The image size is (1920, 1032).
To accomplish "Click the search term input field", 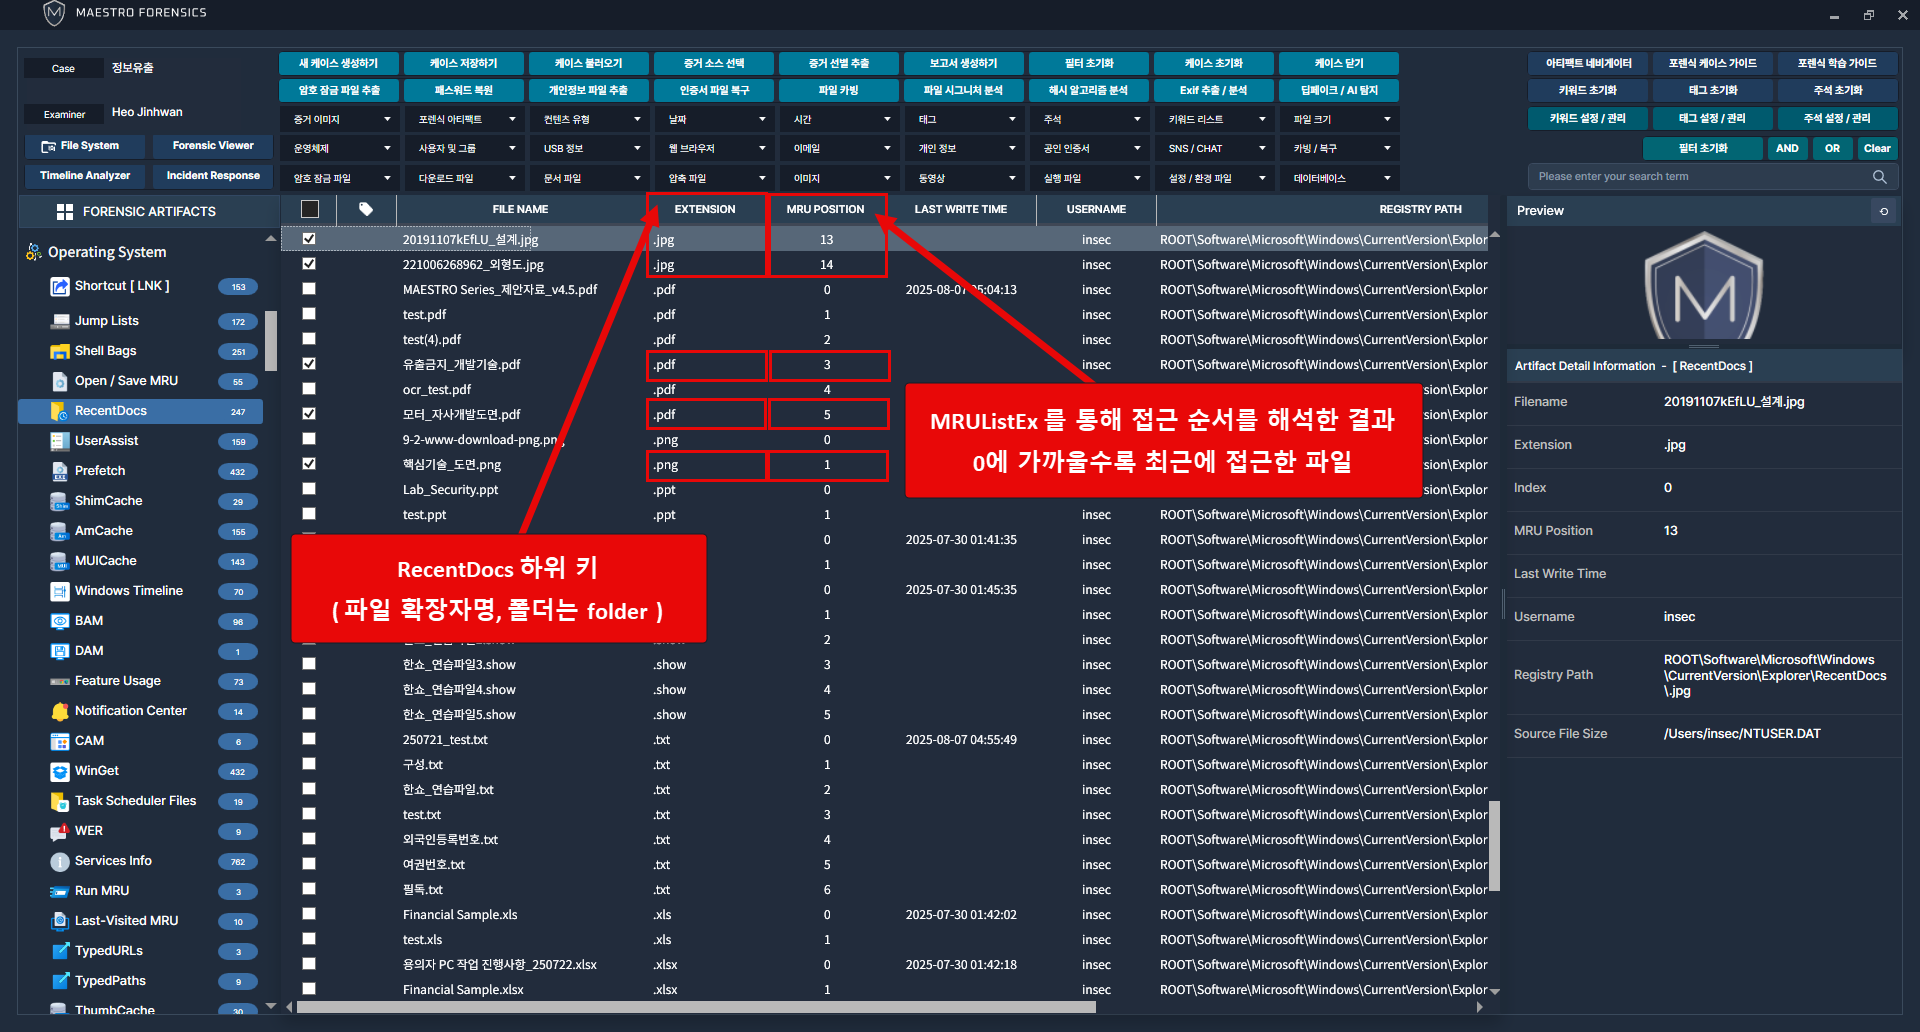I will 1700,177.
